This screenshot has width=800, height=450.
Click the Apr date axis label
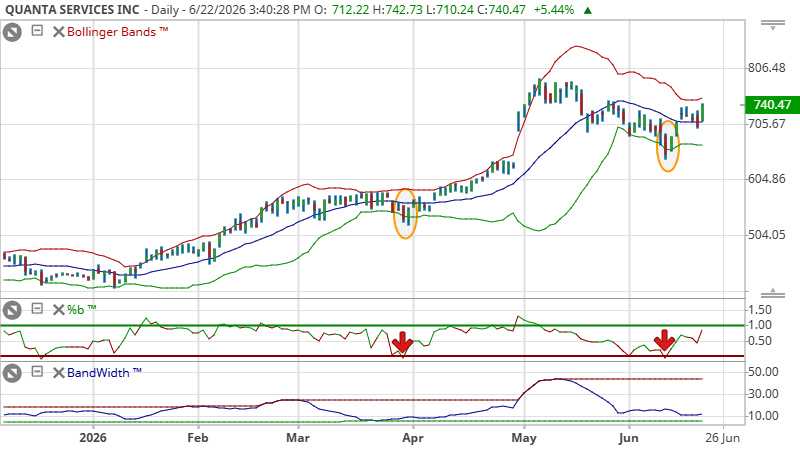point(413,438)
